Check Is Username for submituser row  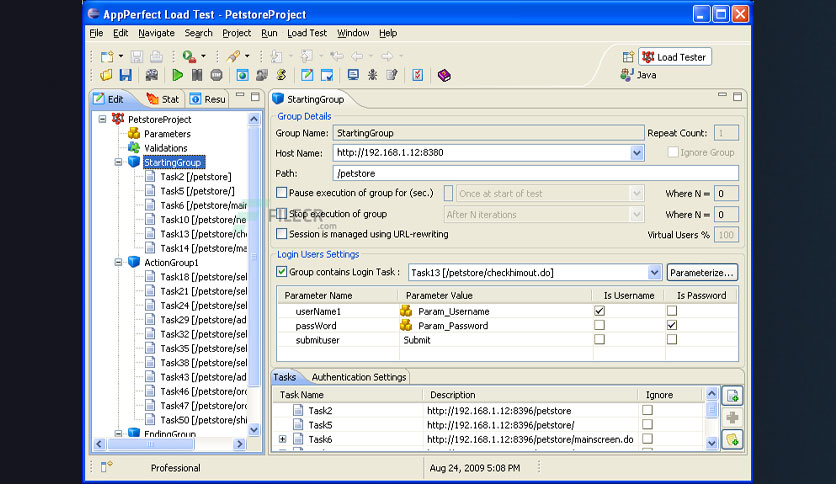(x=599, y=339)
